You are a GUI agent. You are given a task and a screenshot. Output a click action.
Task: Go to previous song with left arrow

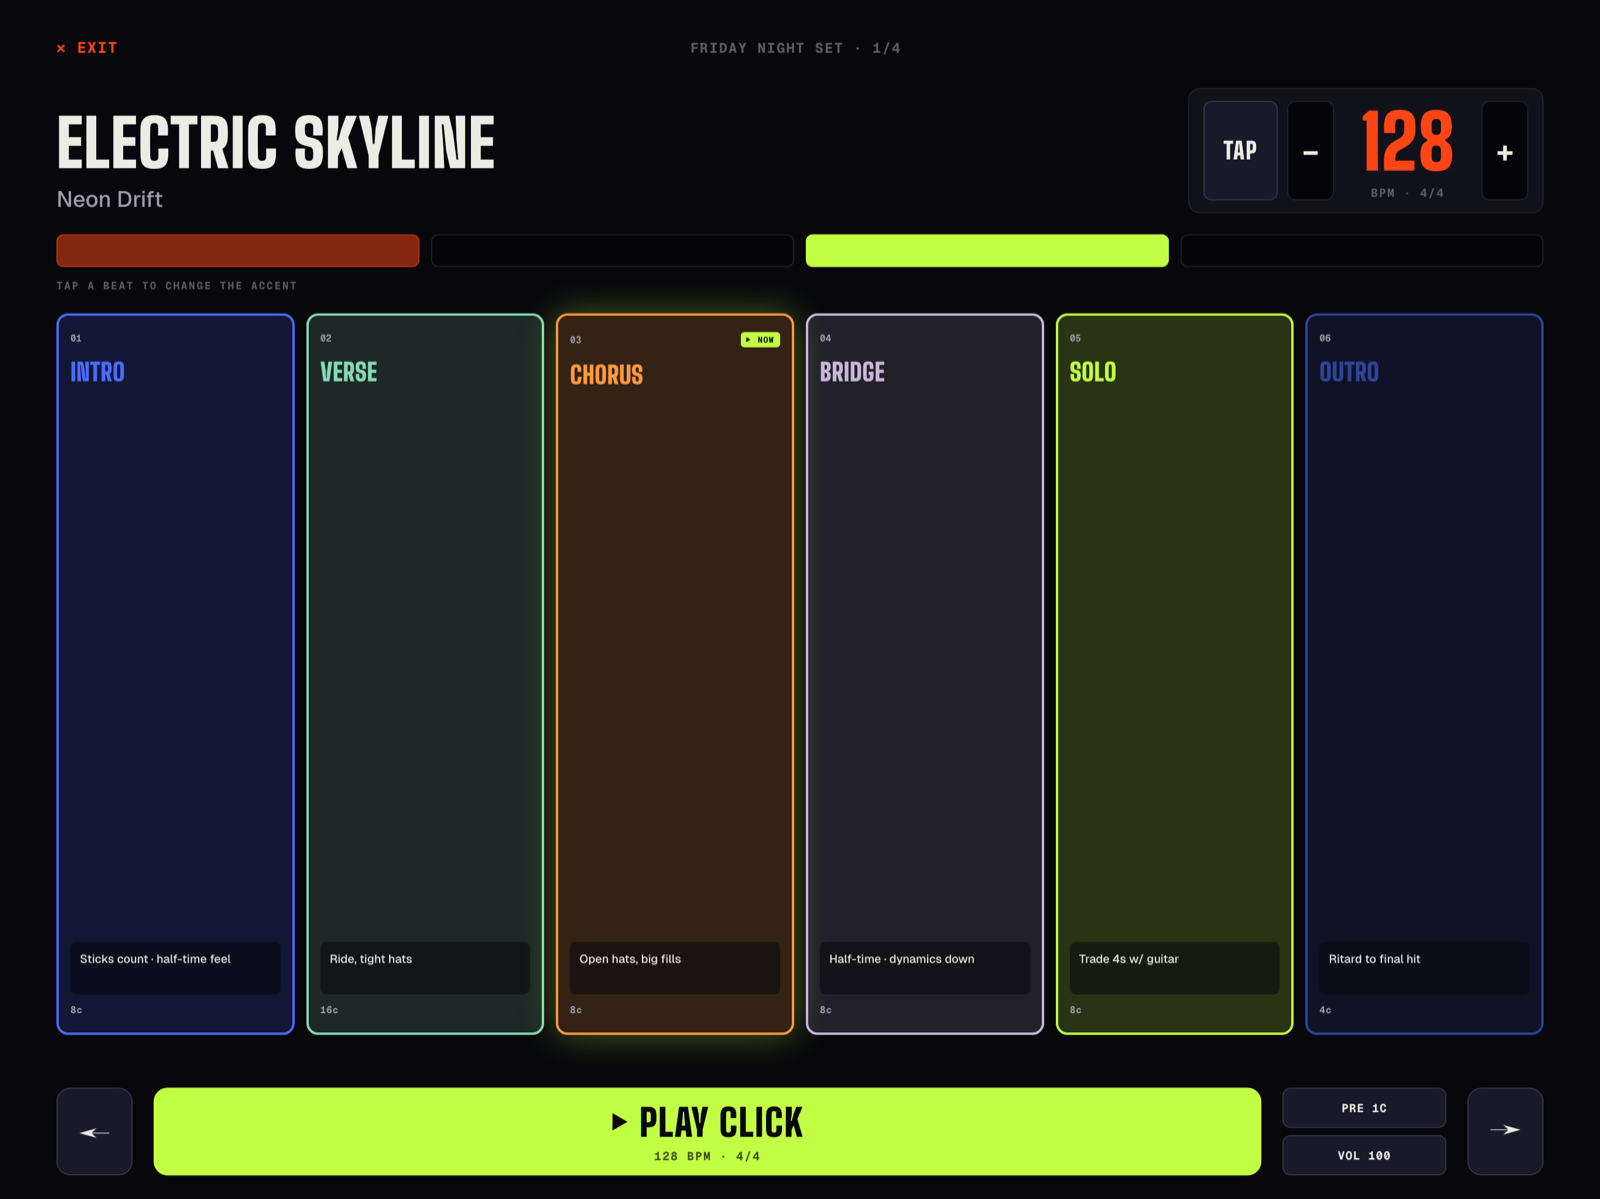[94, 1131]
